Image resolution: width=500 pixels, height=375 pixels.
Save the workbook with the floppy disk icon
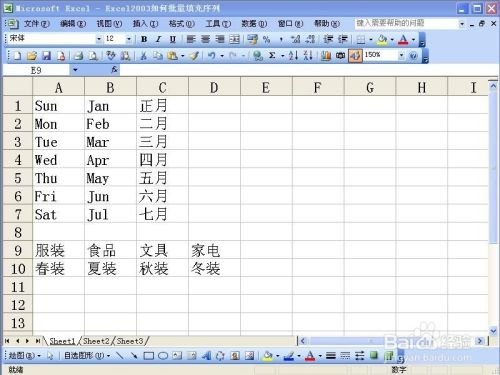pyautogui.click(x=46, y=56)
